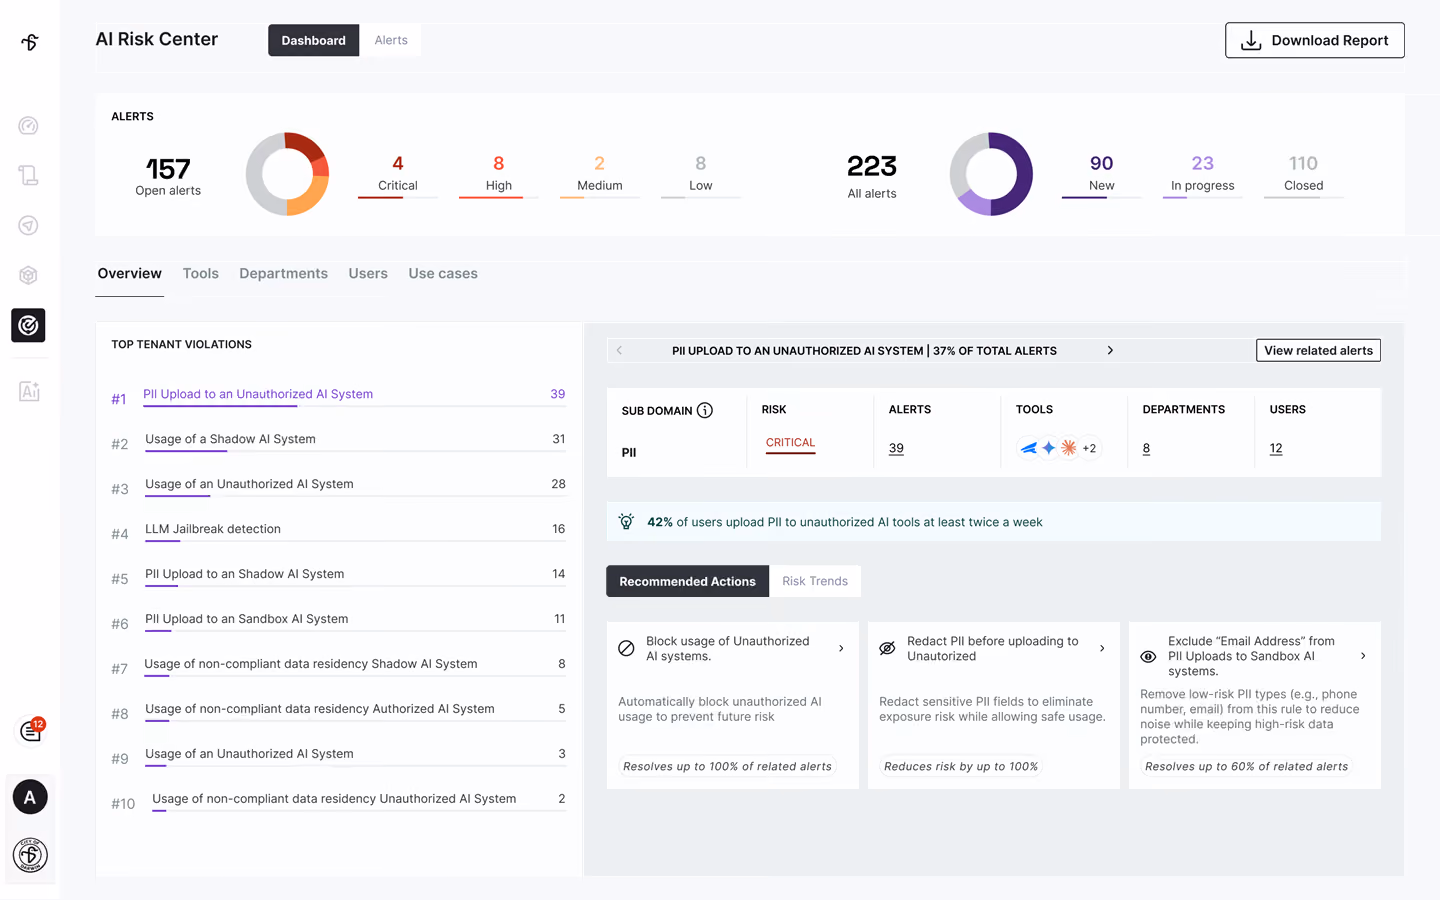1440x900 pixels.
Task: Open the Use cases tab
Action: click(x=443, y=274)
